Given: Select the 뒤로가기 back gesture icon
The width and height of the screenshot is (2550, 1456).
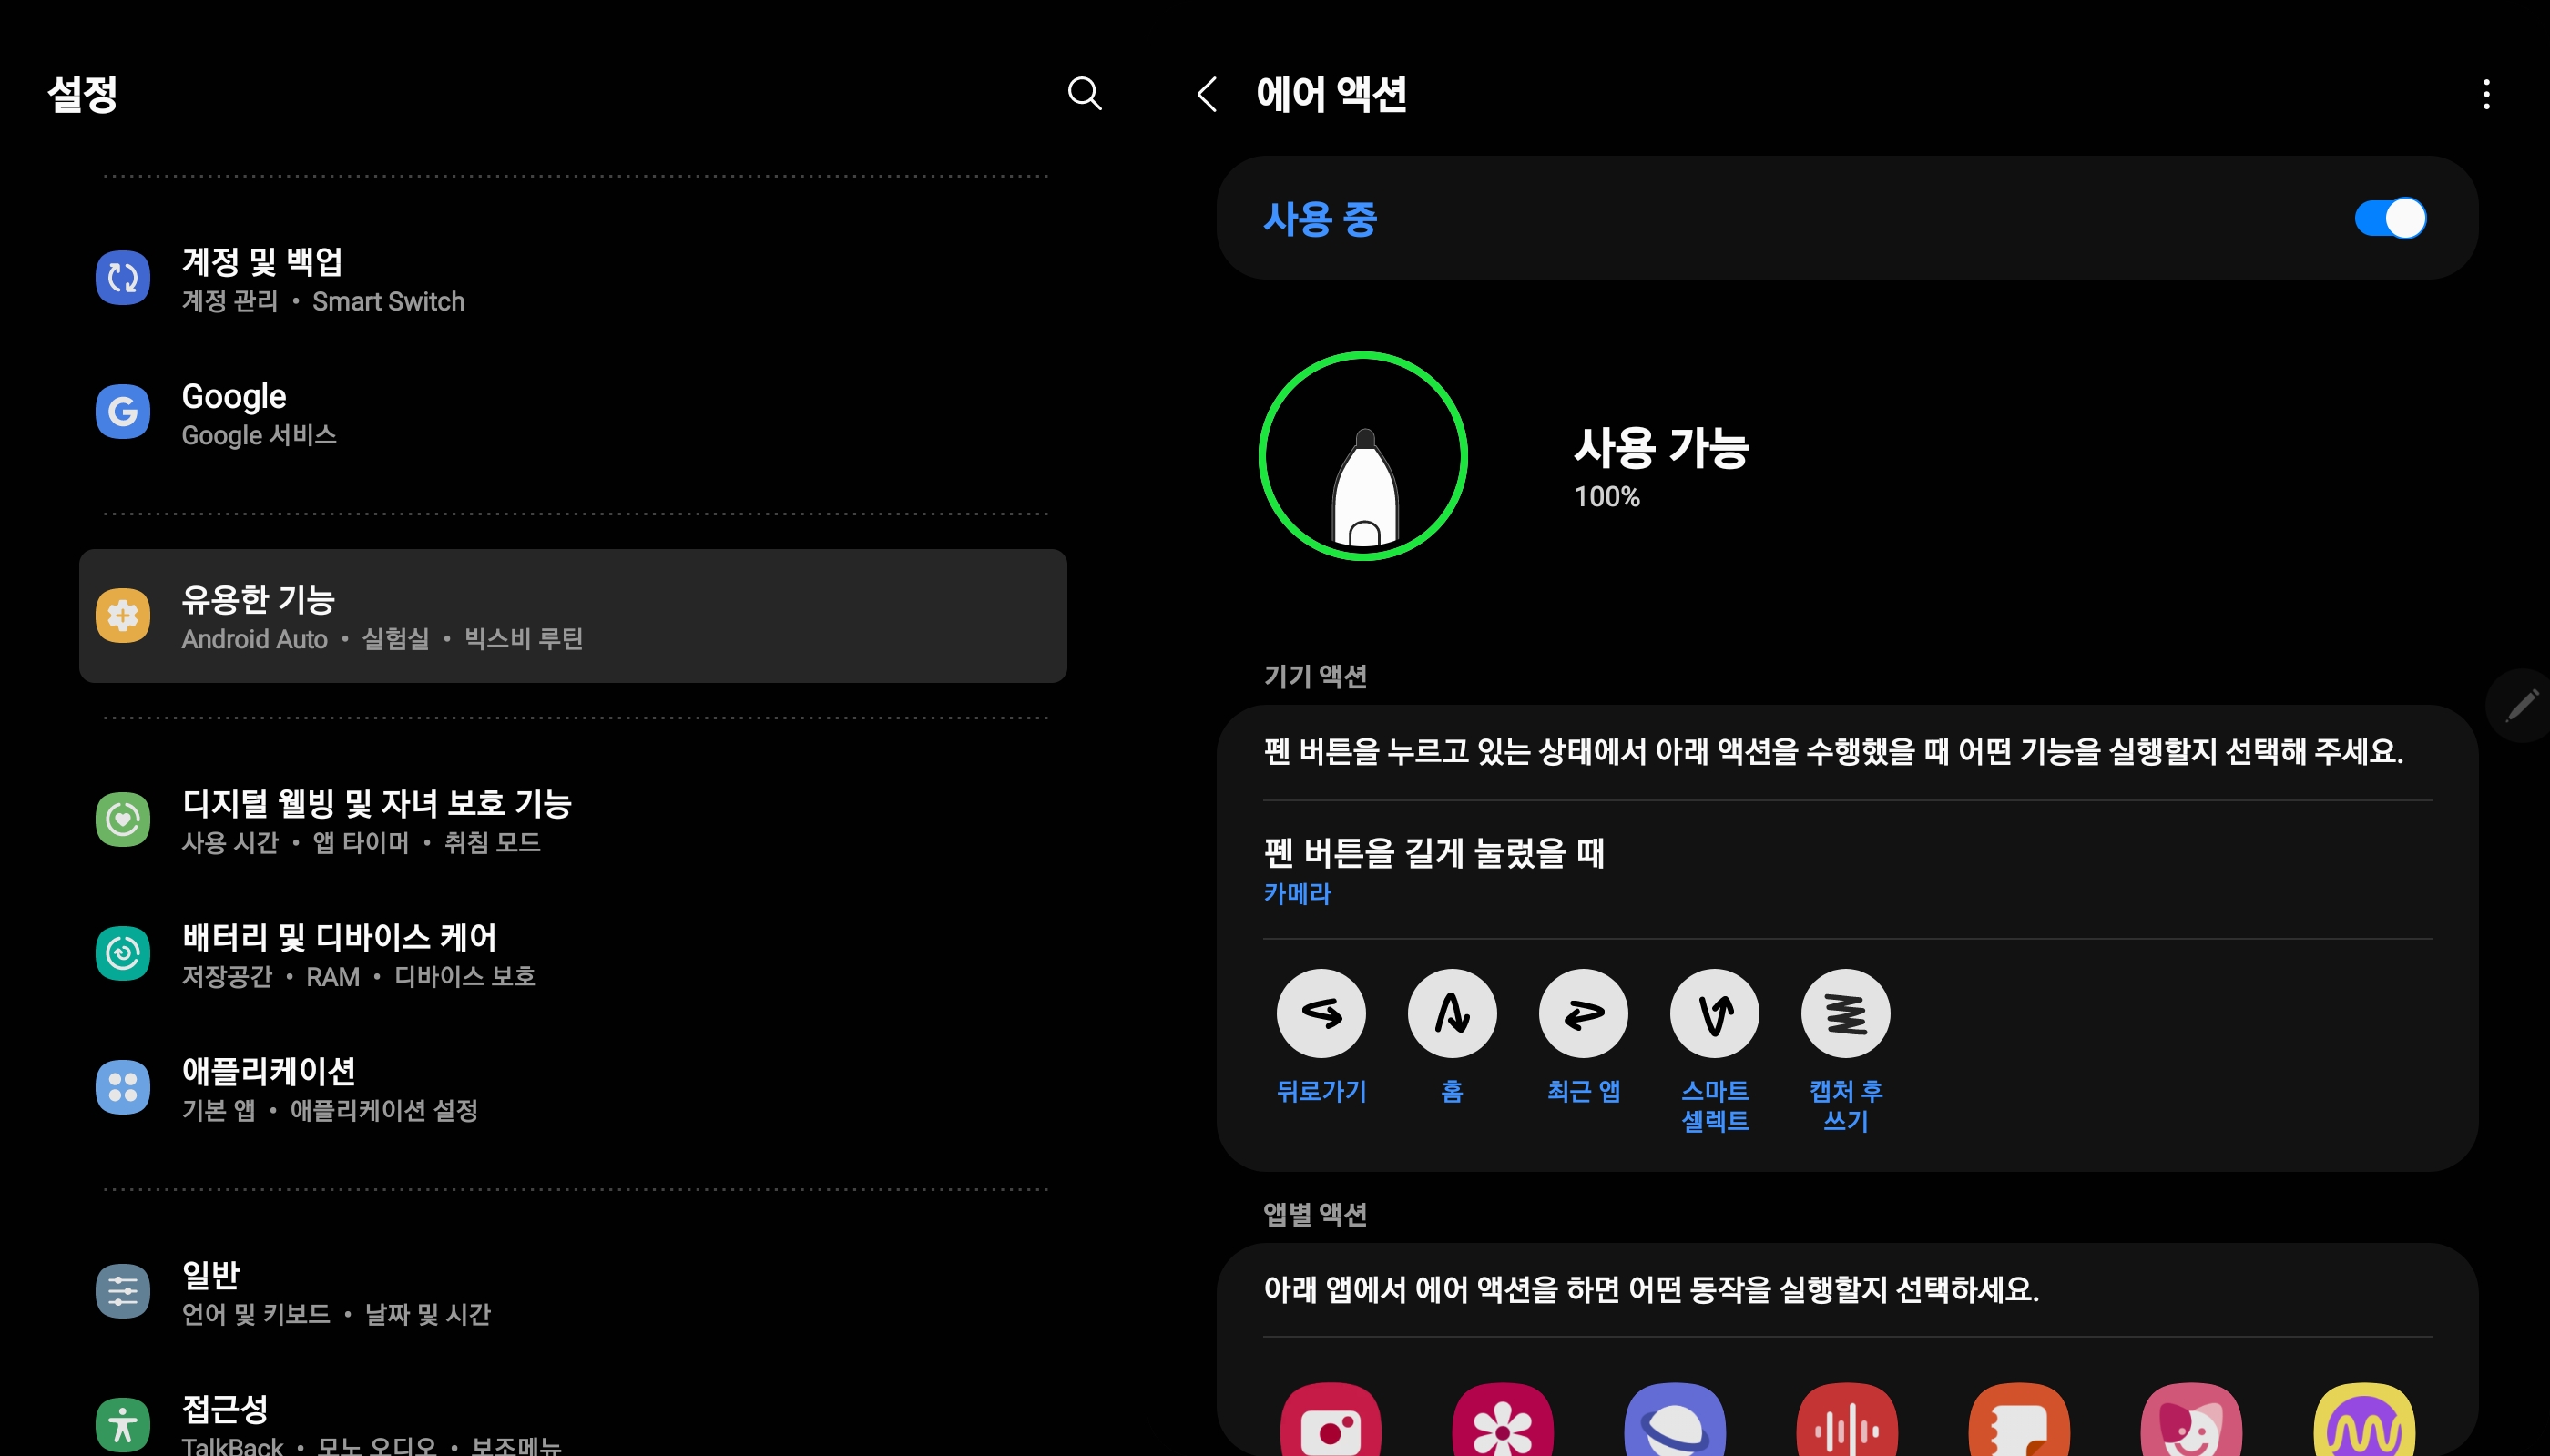Looking at the screenshot, I should tap(1320, 1013).
